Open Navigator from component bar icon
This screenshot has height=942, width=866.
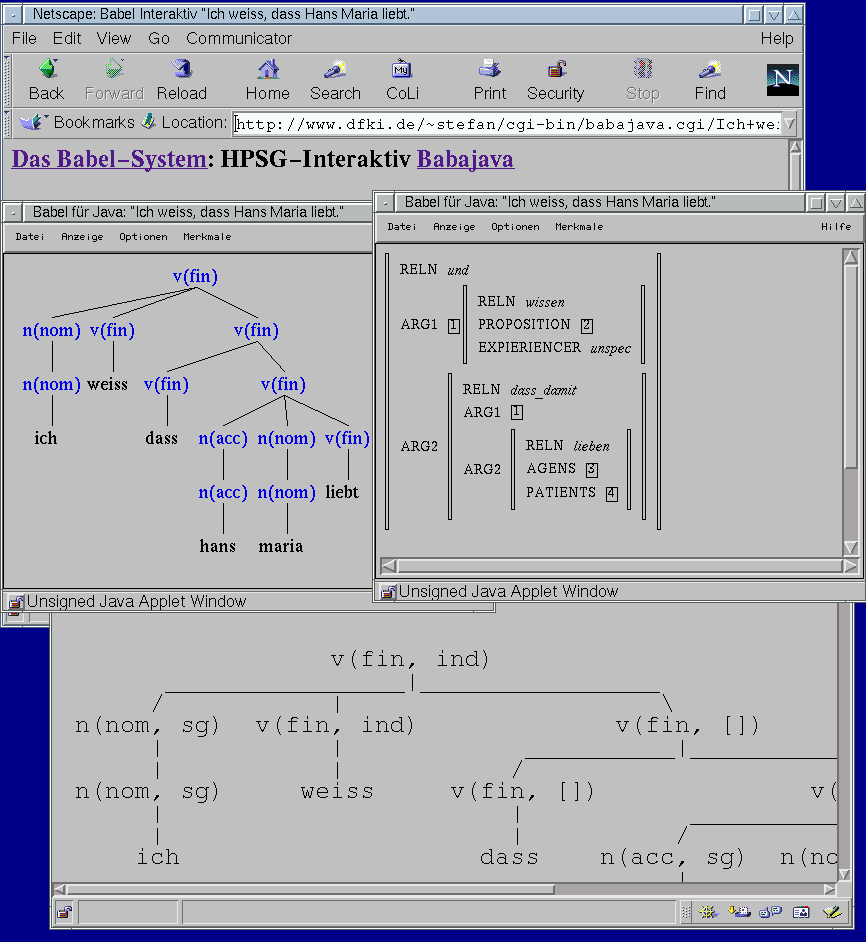point(708,912)
